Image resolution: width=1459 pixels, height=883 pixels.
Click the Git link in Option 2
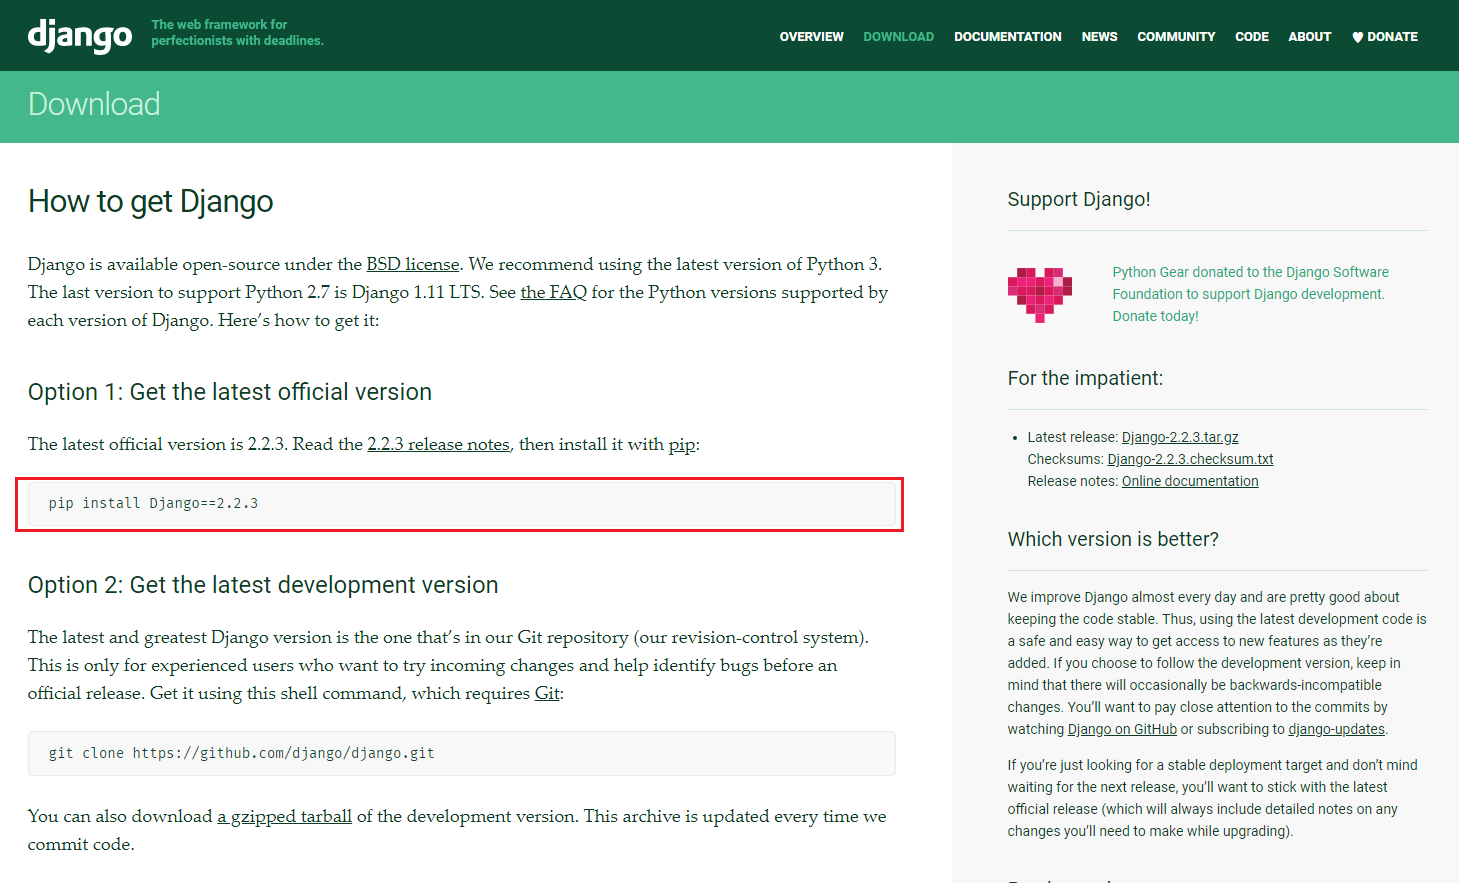(547, 693)
